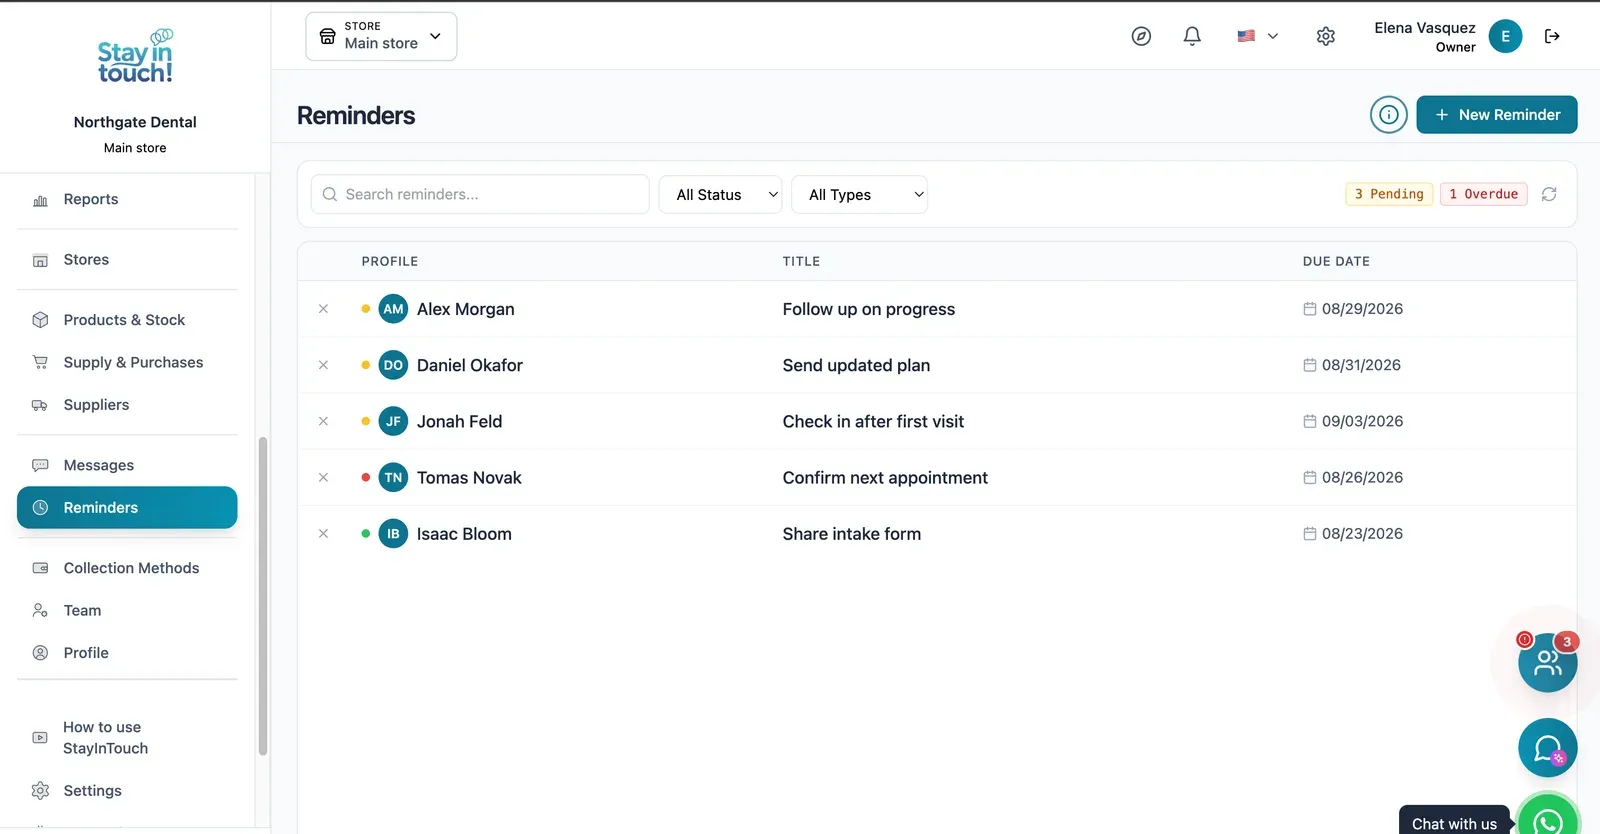This screenshot has width=1600, height=834.
Task: Click the Elena Vasquez profile avatar
Action: (x=1505, y=36)
